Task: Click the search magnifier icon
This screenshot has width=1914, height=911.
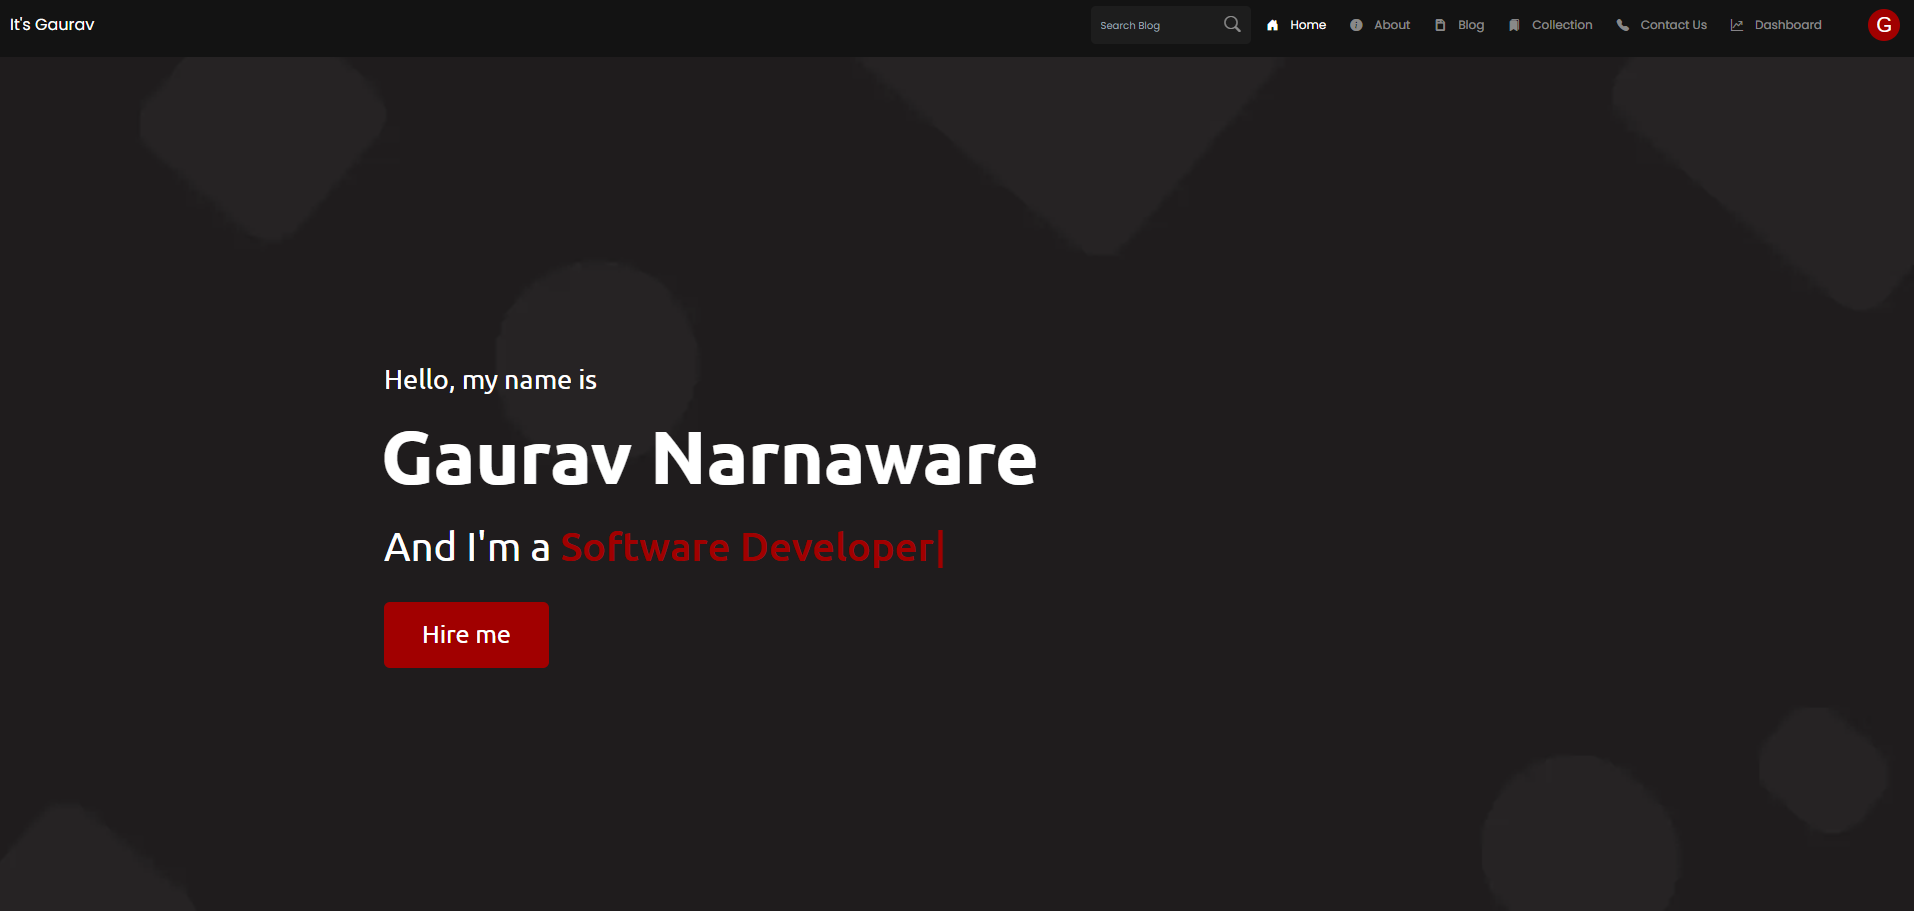Action: (x=1232, y=24)
